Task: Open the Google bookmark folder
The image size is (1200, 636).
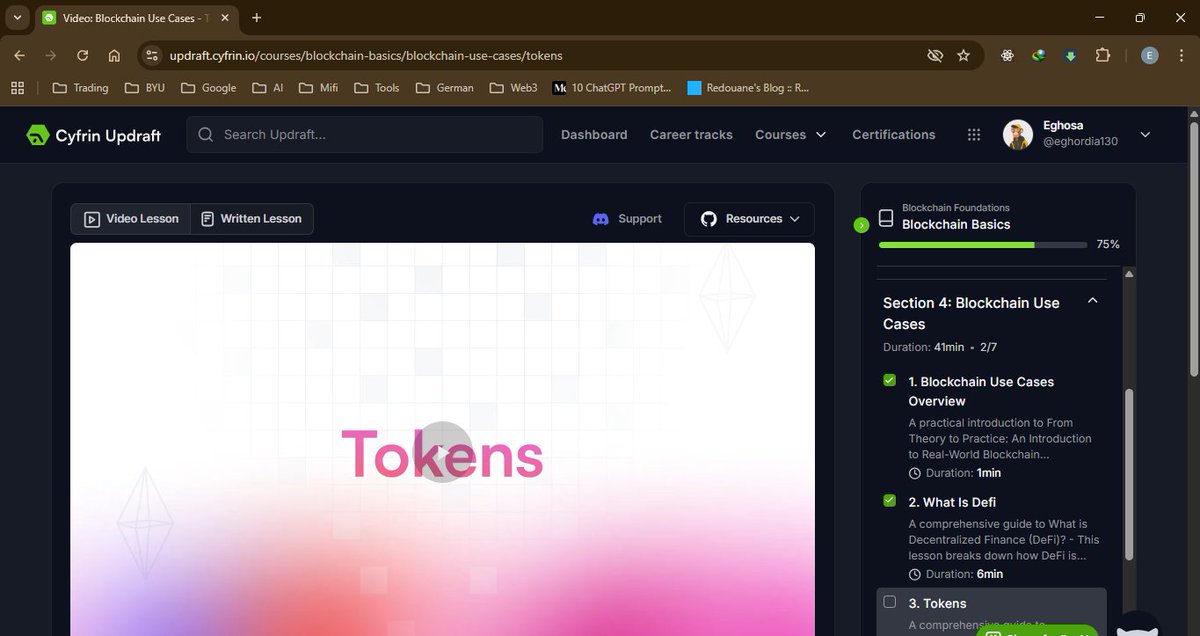Action: coord(208,88)
